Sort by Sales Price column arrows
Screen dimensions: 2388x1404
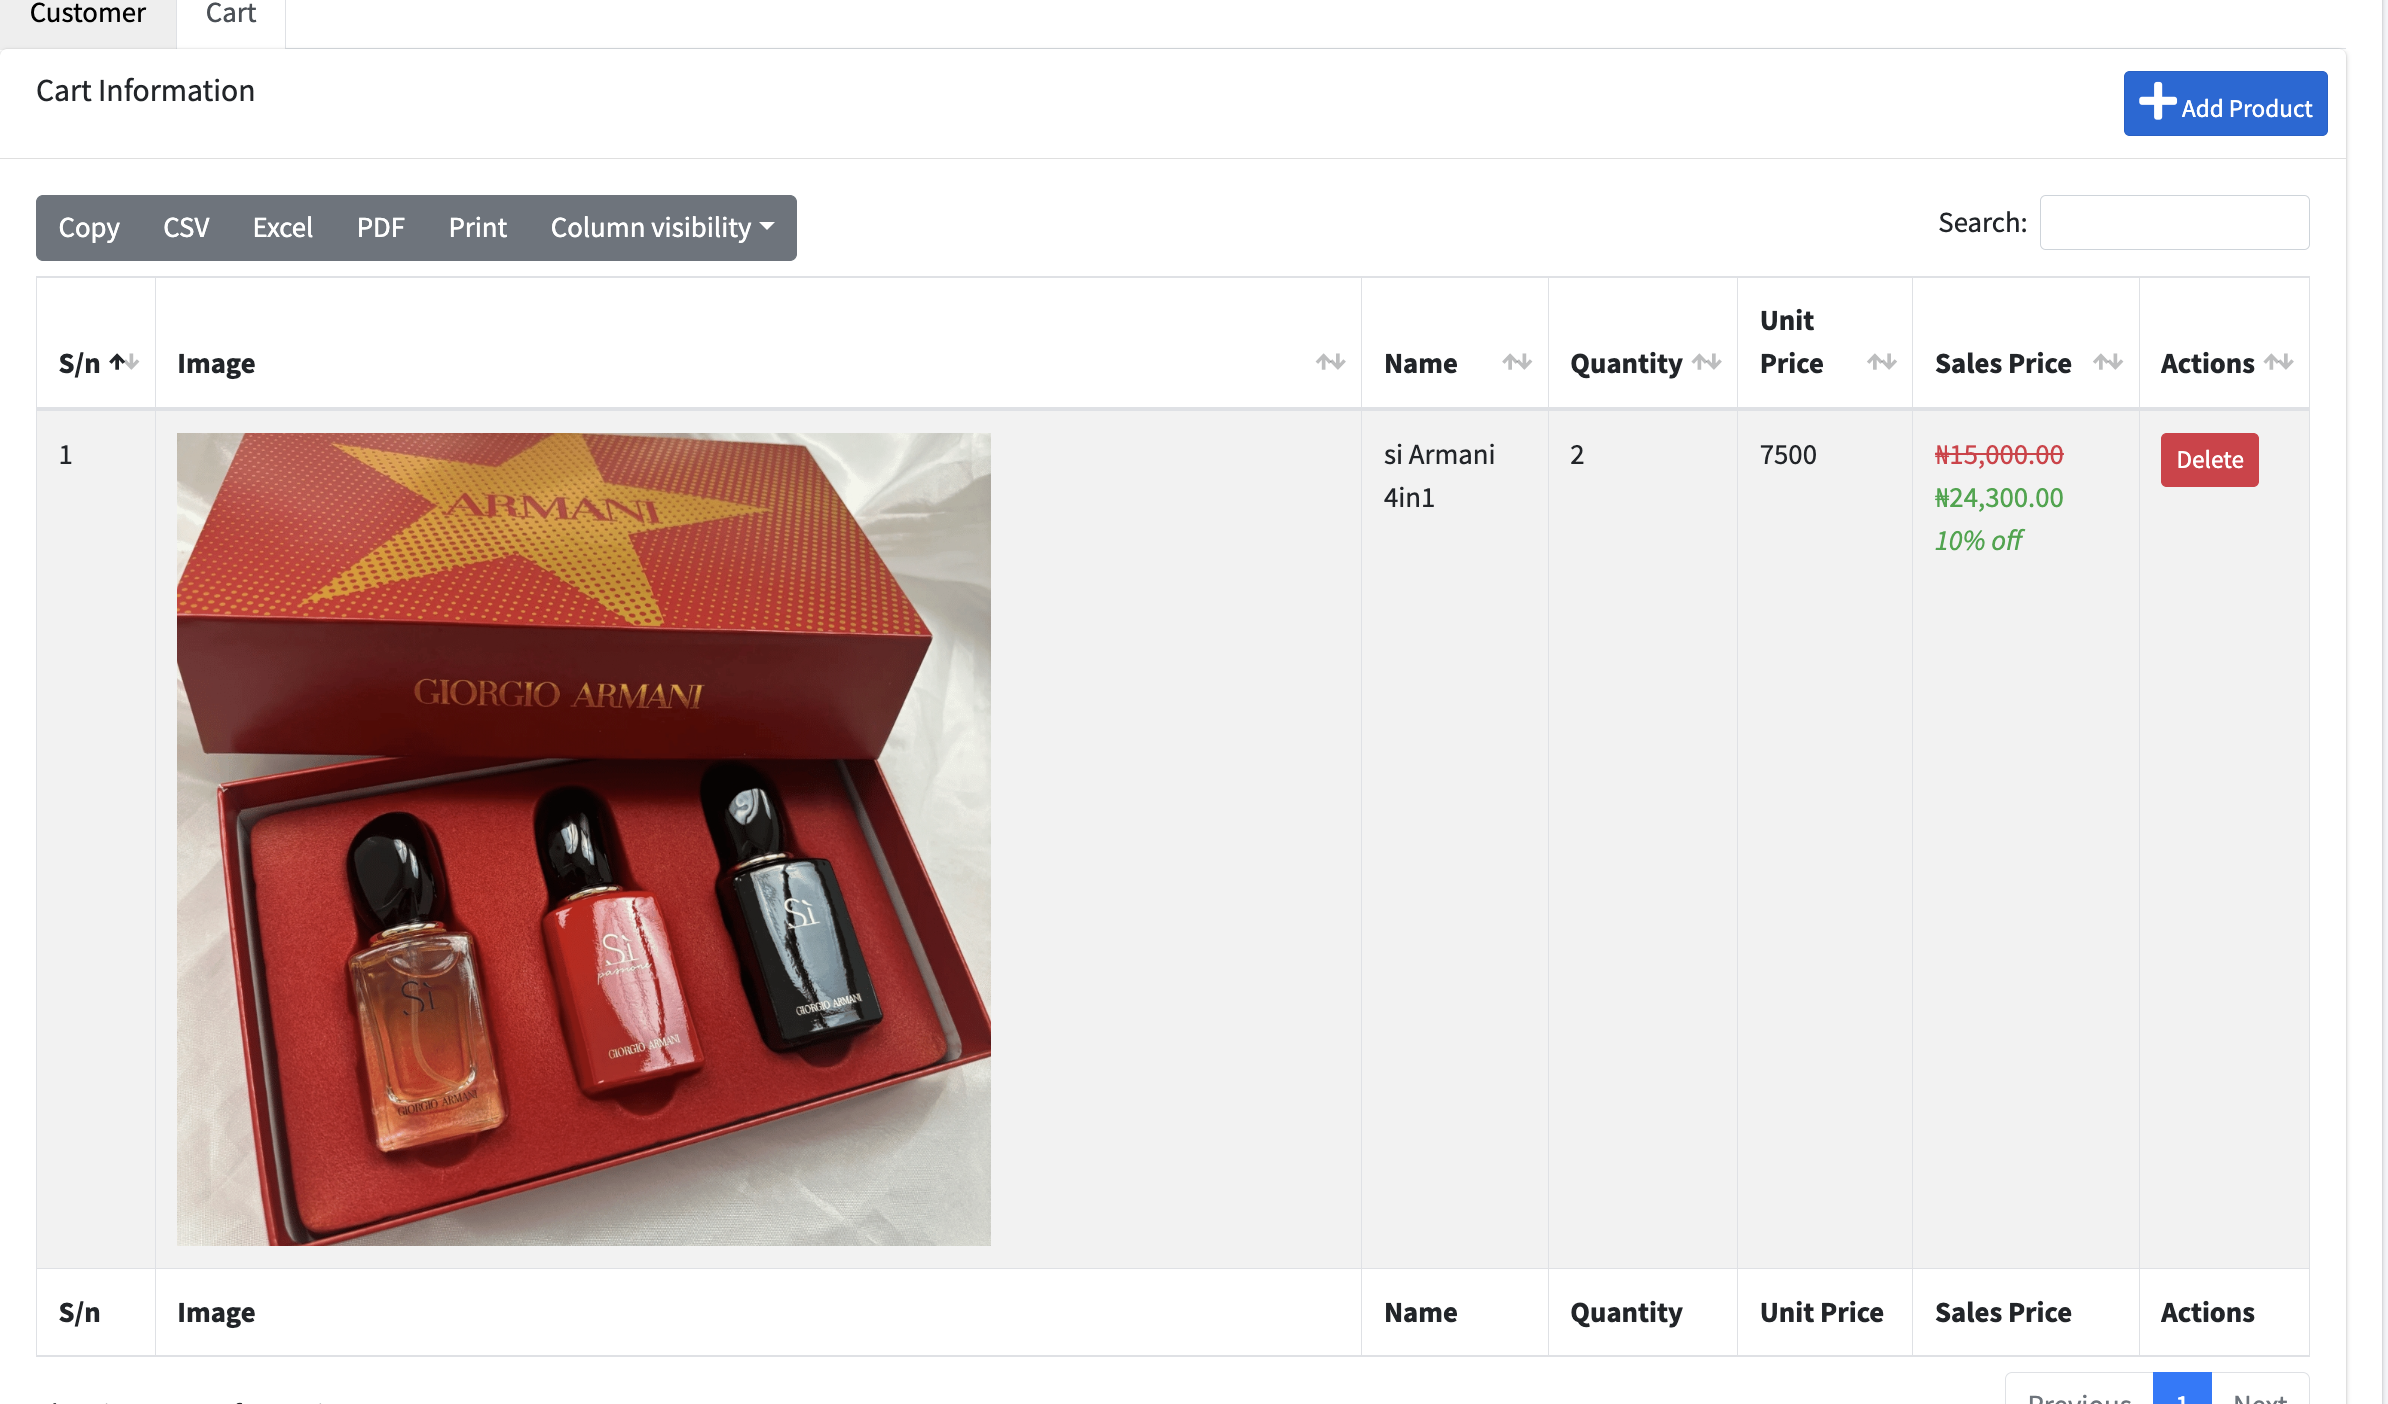[x=2107, y=362]
